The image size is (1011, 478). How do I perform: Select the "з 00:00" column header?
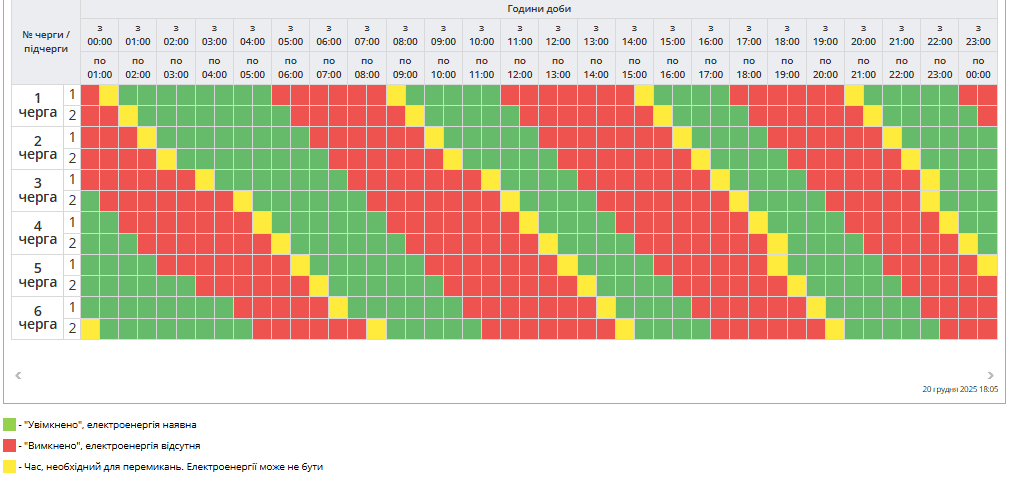point(100,35)
